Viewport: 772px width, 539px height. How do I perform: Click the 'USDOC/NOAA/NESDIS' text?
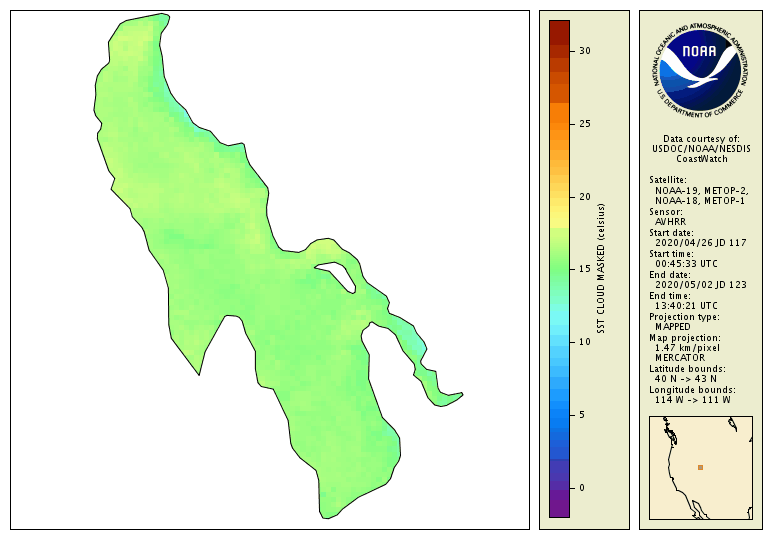701,149
